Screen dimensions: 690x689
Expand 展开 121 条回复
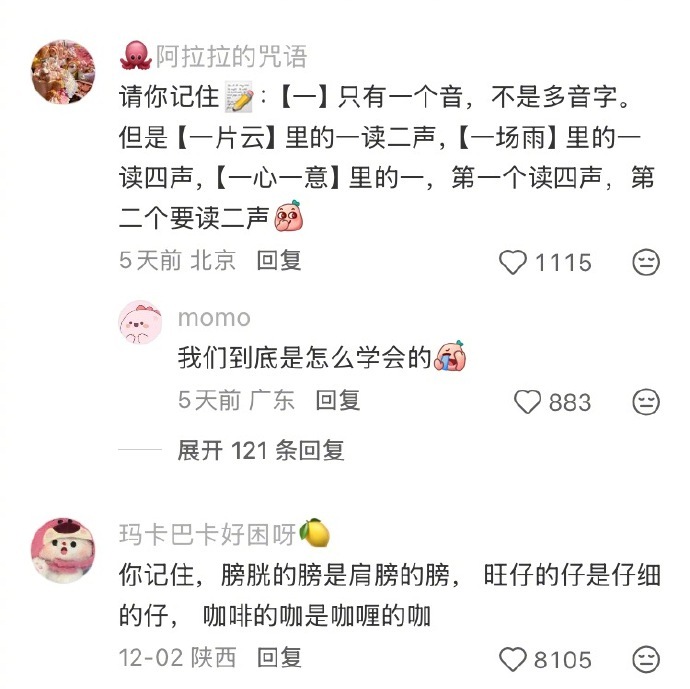coord(261,451)
